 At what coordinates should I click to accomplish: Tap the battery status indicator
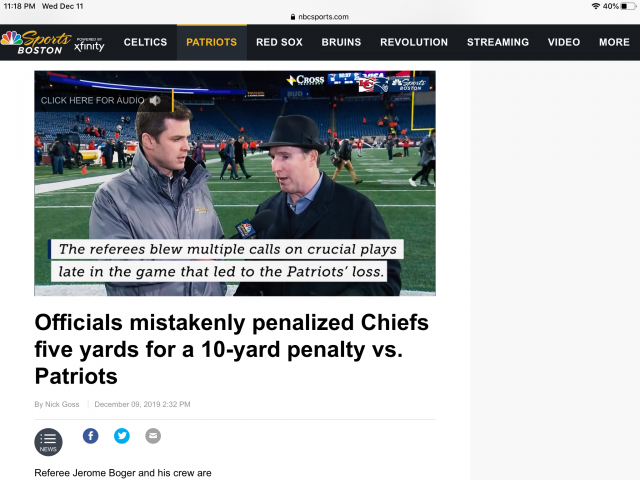(x=625, y=6)
